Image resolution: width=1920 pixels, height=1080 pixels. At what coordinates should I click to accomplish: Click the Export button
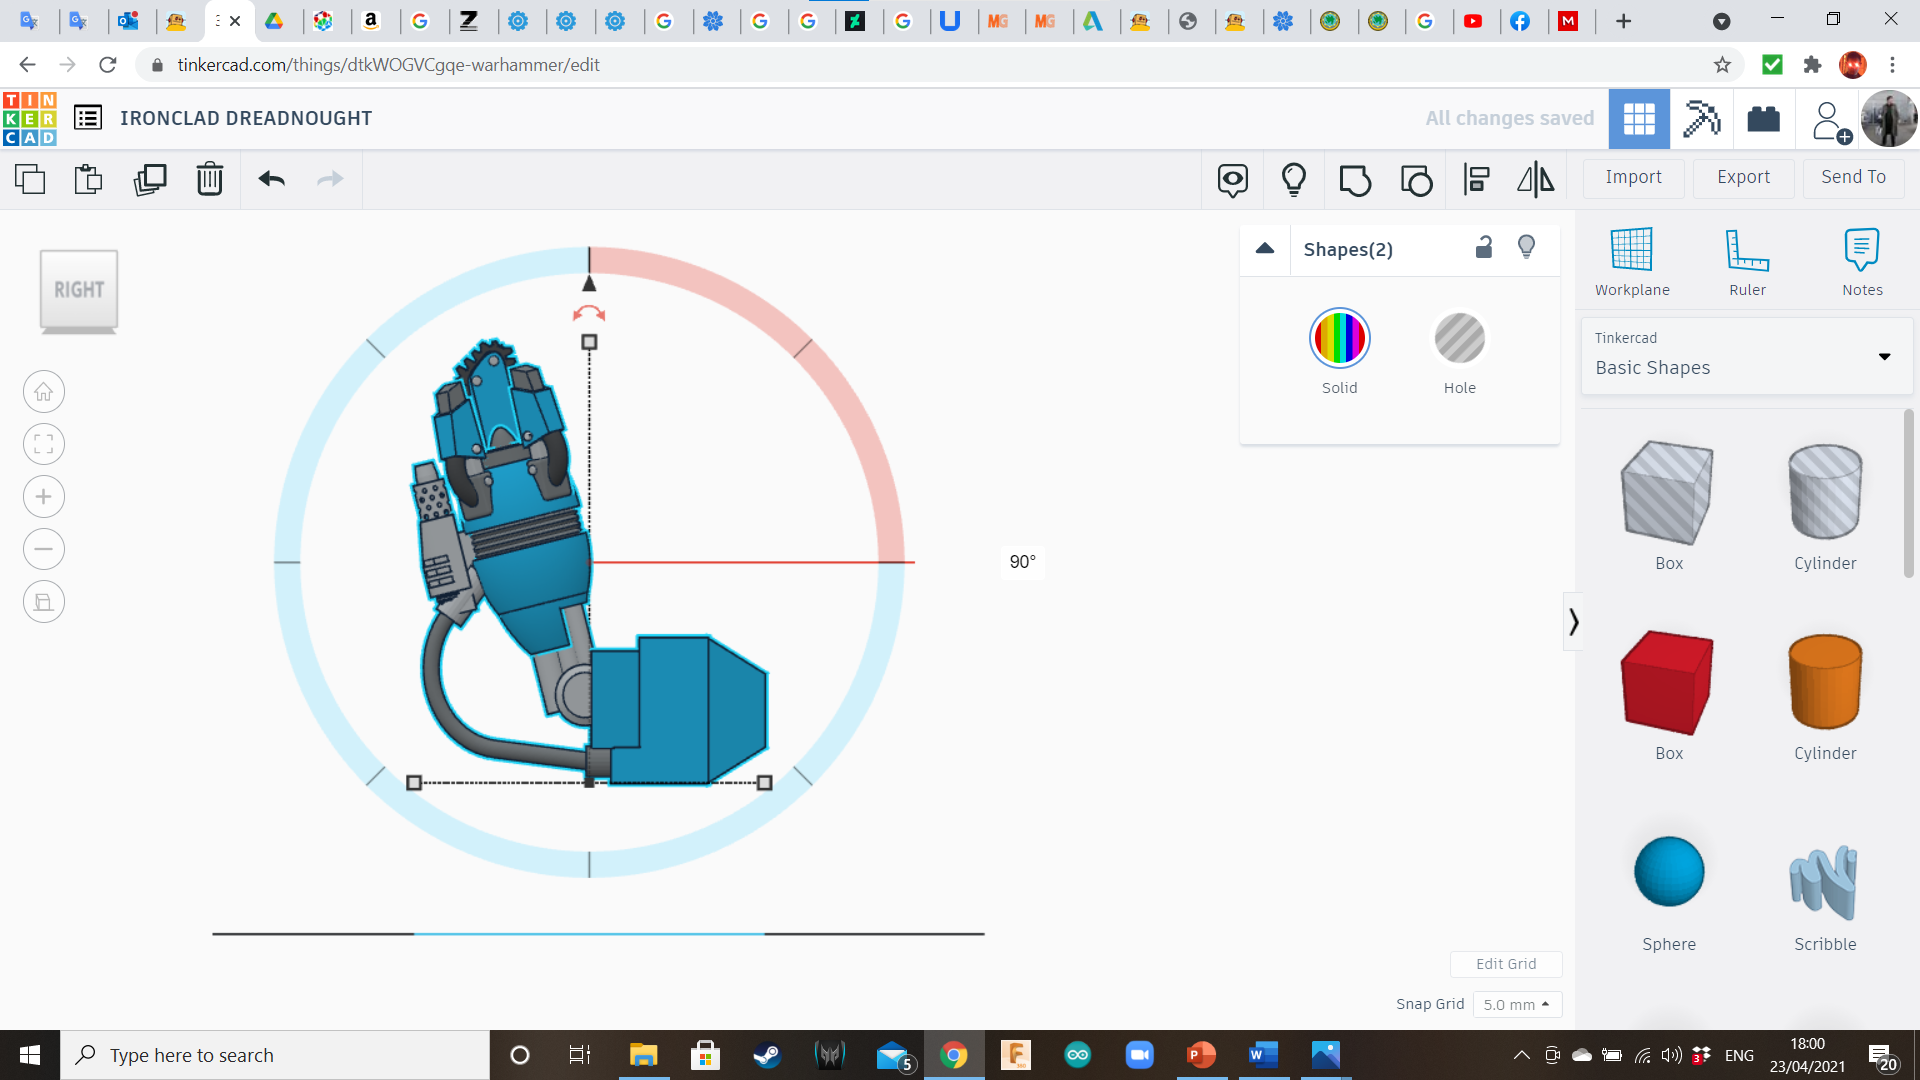1743,177
